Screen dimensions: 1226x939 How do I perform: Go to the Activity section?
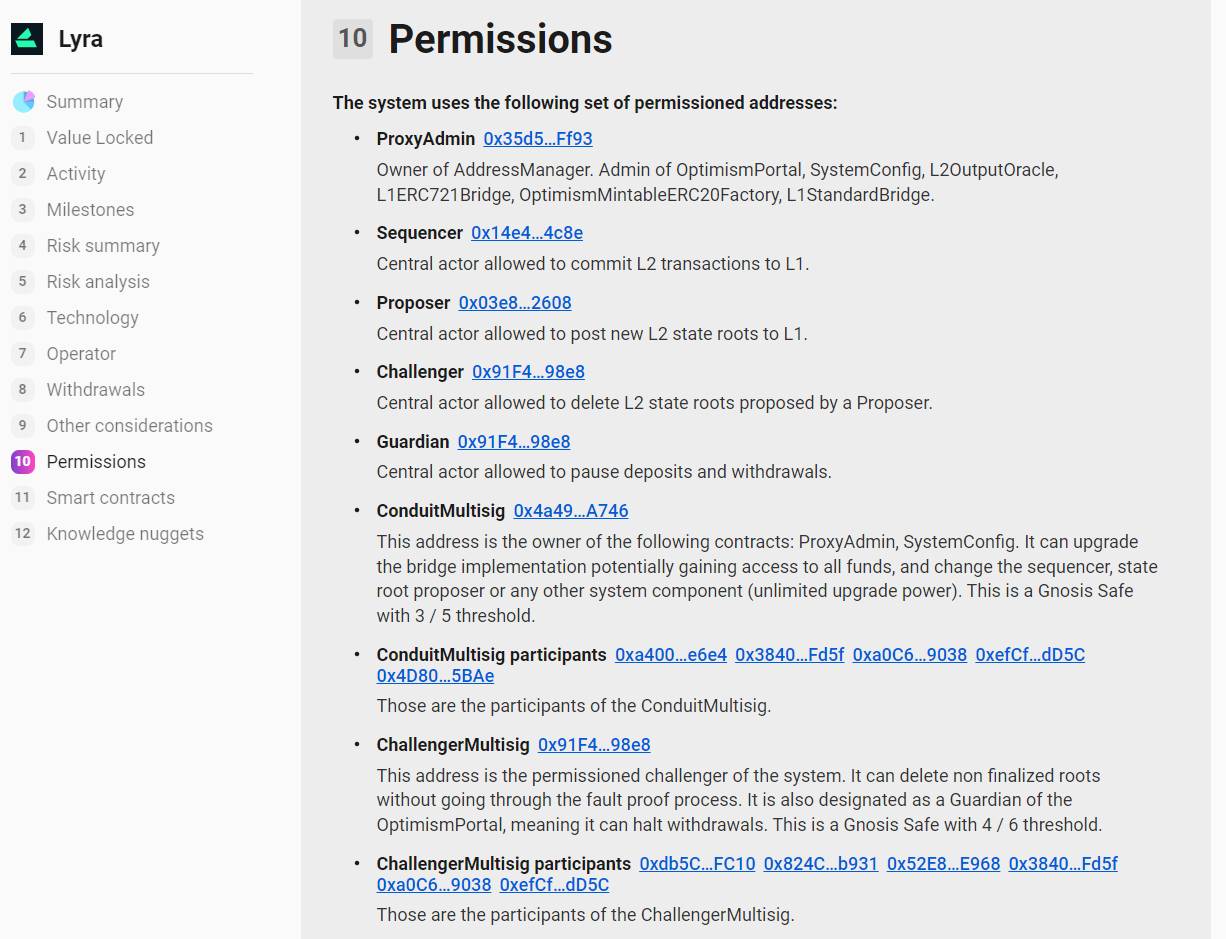point(76,173)
